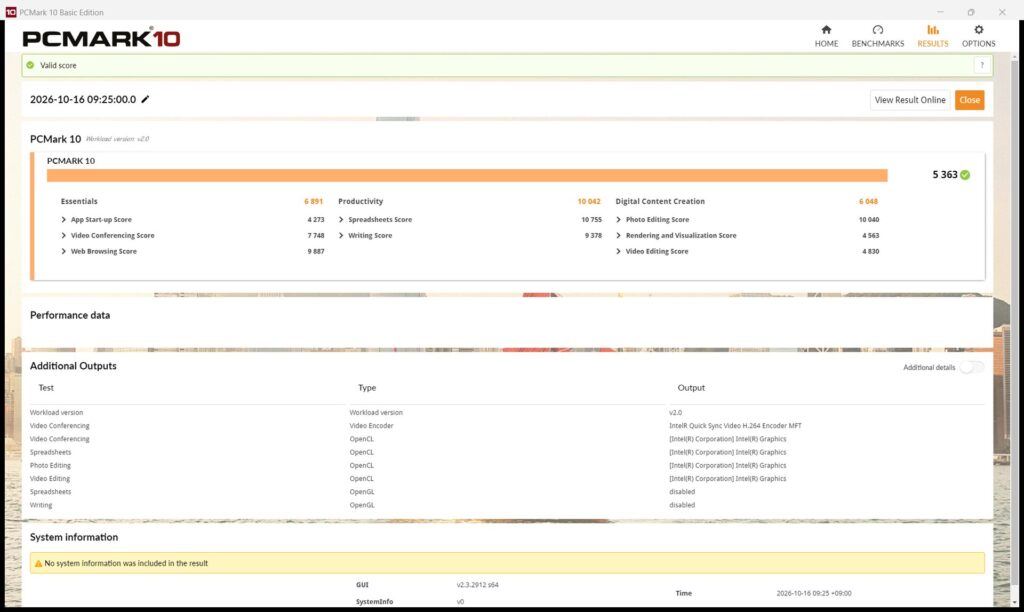Click the View Result Online button
This screenshot has width=1024, height=612.
[910, 100]
